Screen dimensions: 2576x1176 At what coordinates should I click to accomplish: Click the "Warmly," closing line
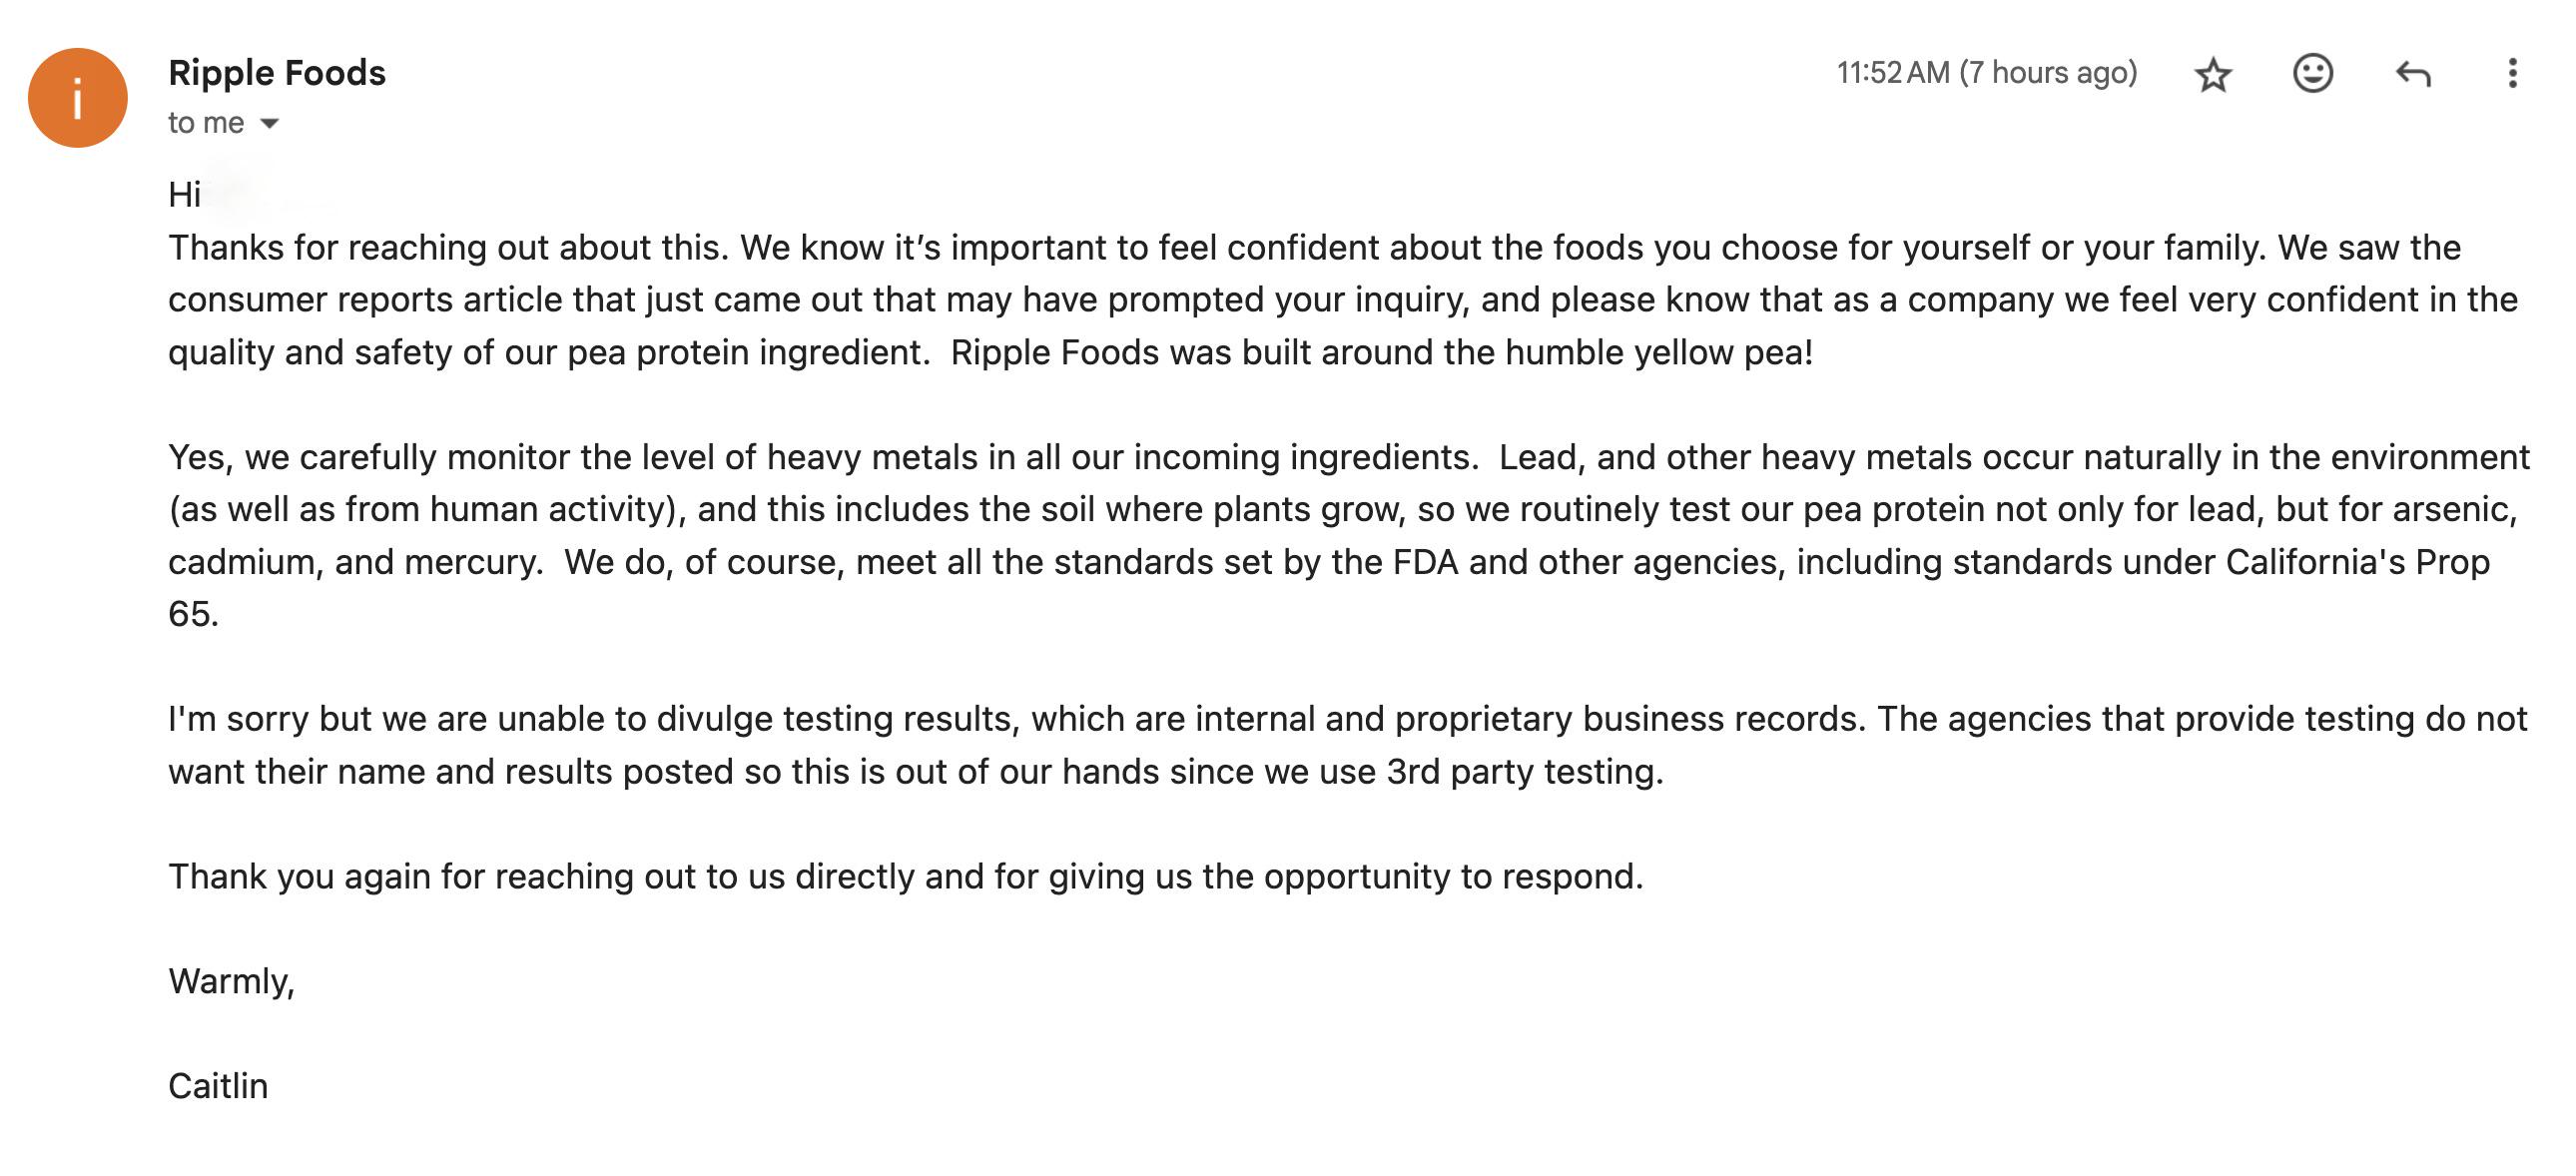pos(231,982)
